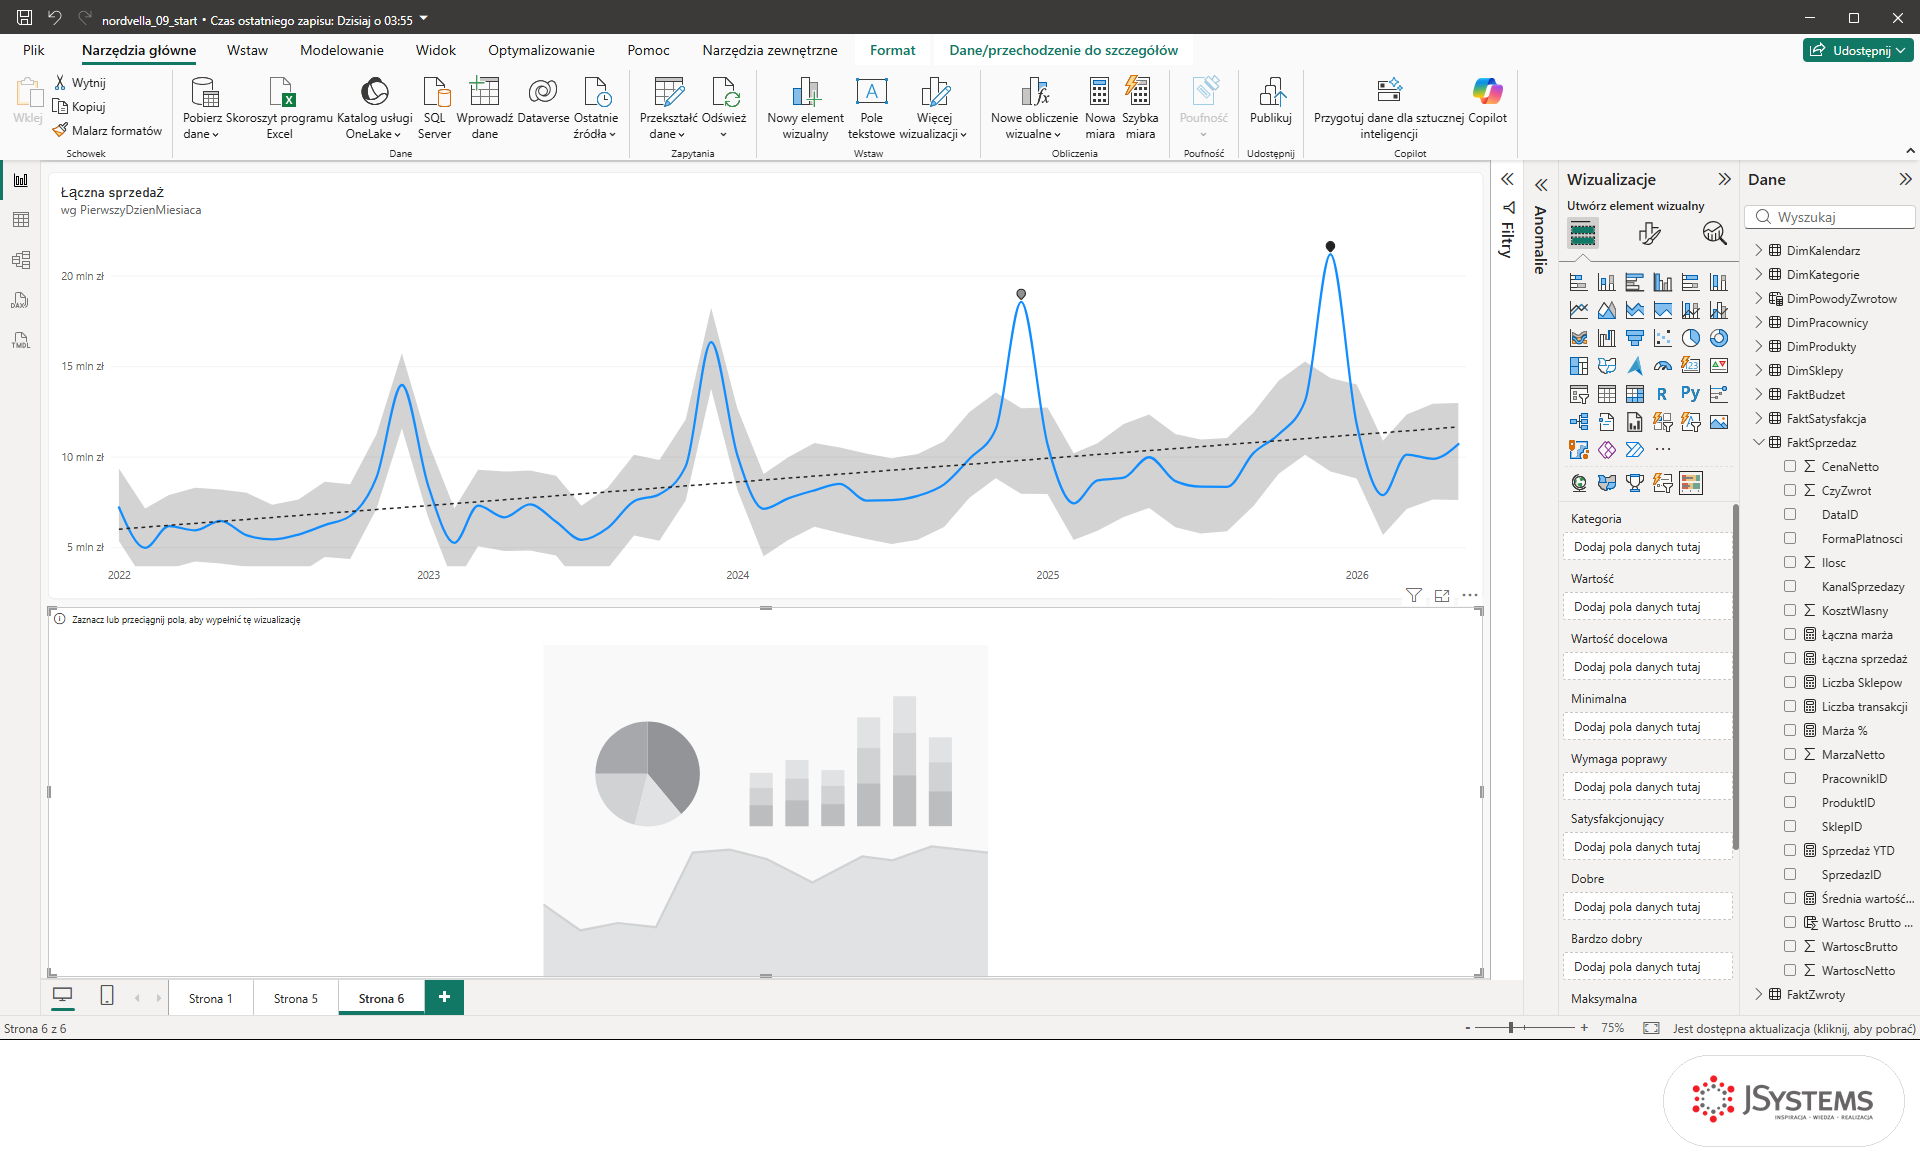Open the Copilot ribbon button
The width and height of the screenshot is (1920, 1162).
[1487, 101]
